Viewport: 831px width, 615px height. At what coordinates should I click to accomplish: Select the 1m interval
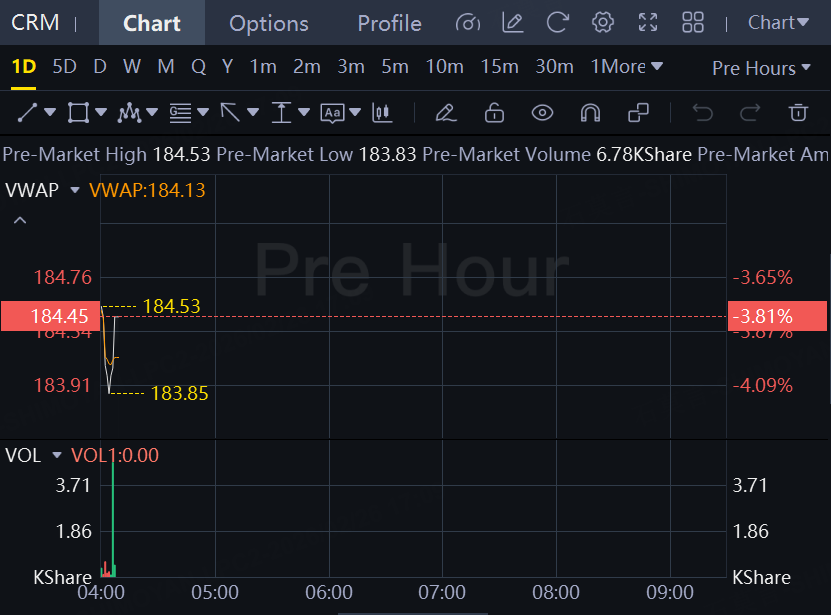pyautogui.click(x=263, y=66)
